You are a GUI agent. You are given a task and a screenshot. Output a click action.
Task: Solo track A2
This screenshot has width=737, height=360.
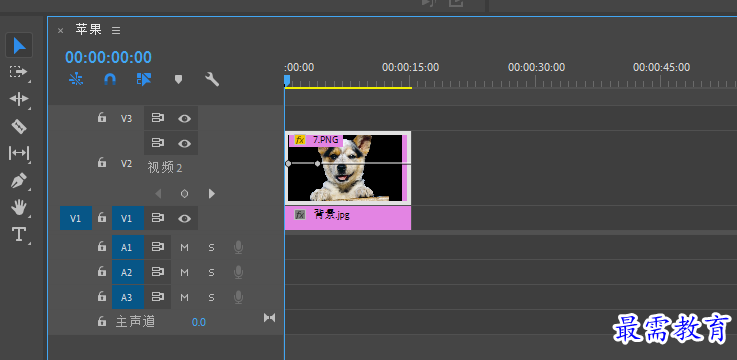[212, 272]
